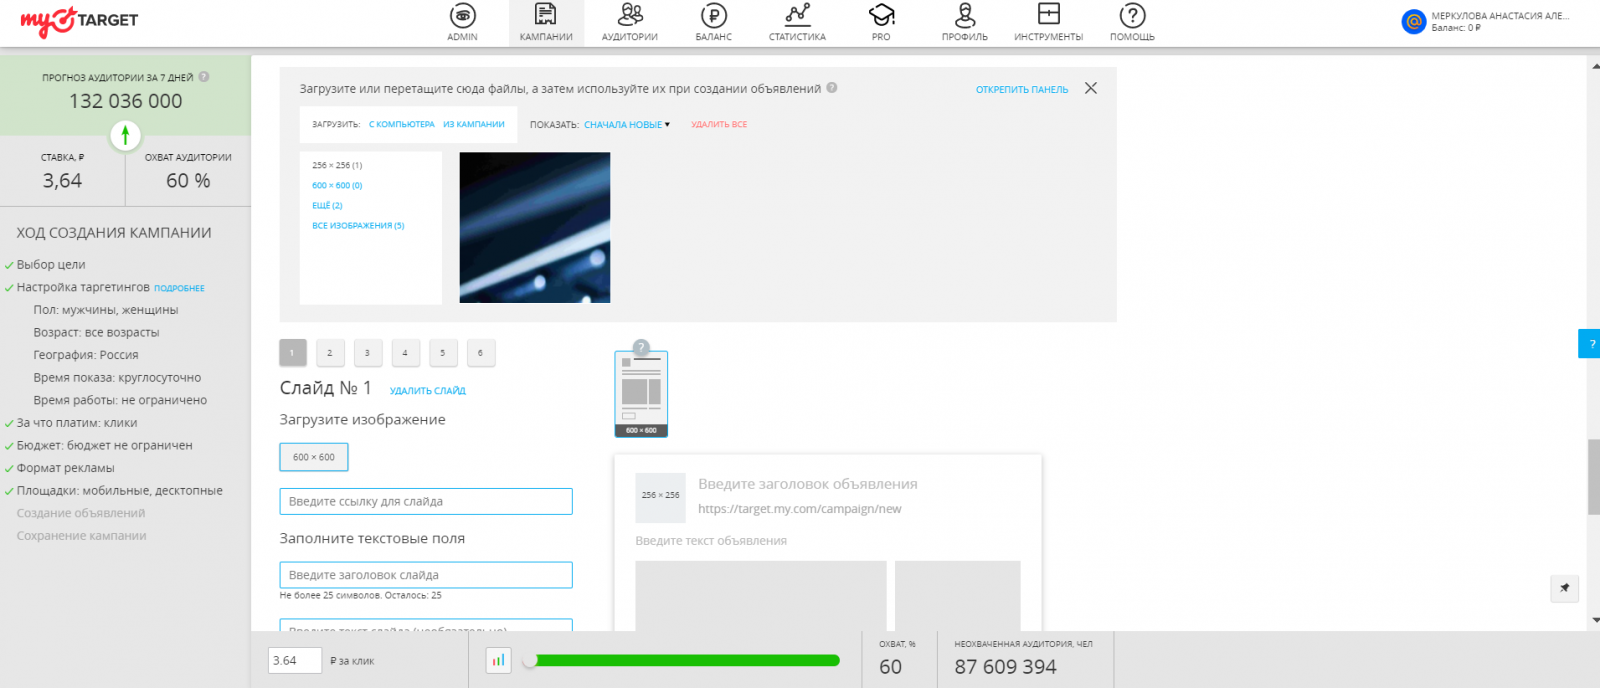Viewport: 1600px width, 688px height.
Task: Click the preview URL target.my.com/campaign/new
Action: (x=799, y=509)
